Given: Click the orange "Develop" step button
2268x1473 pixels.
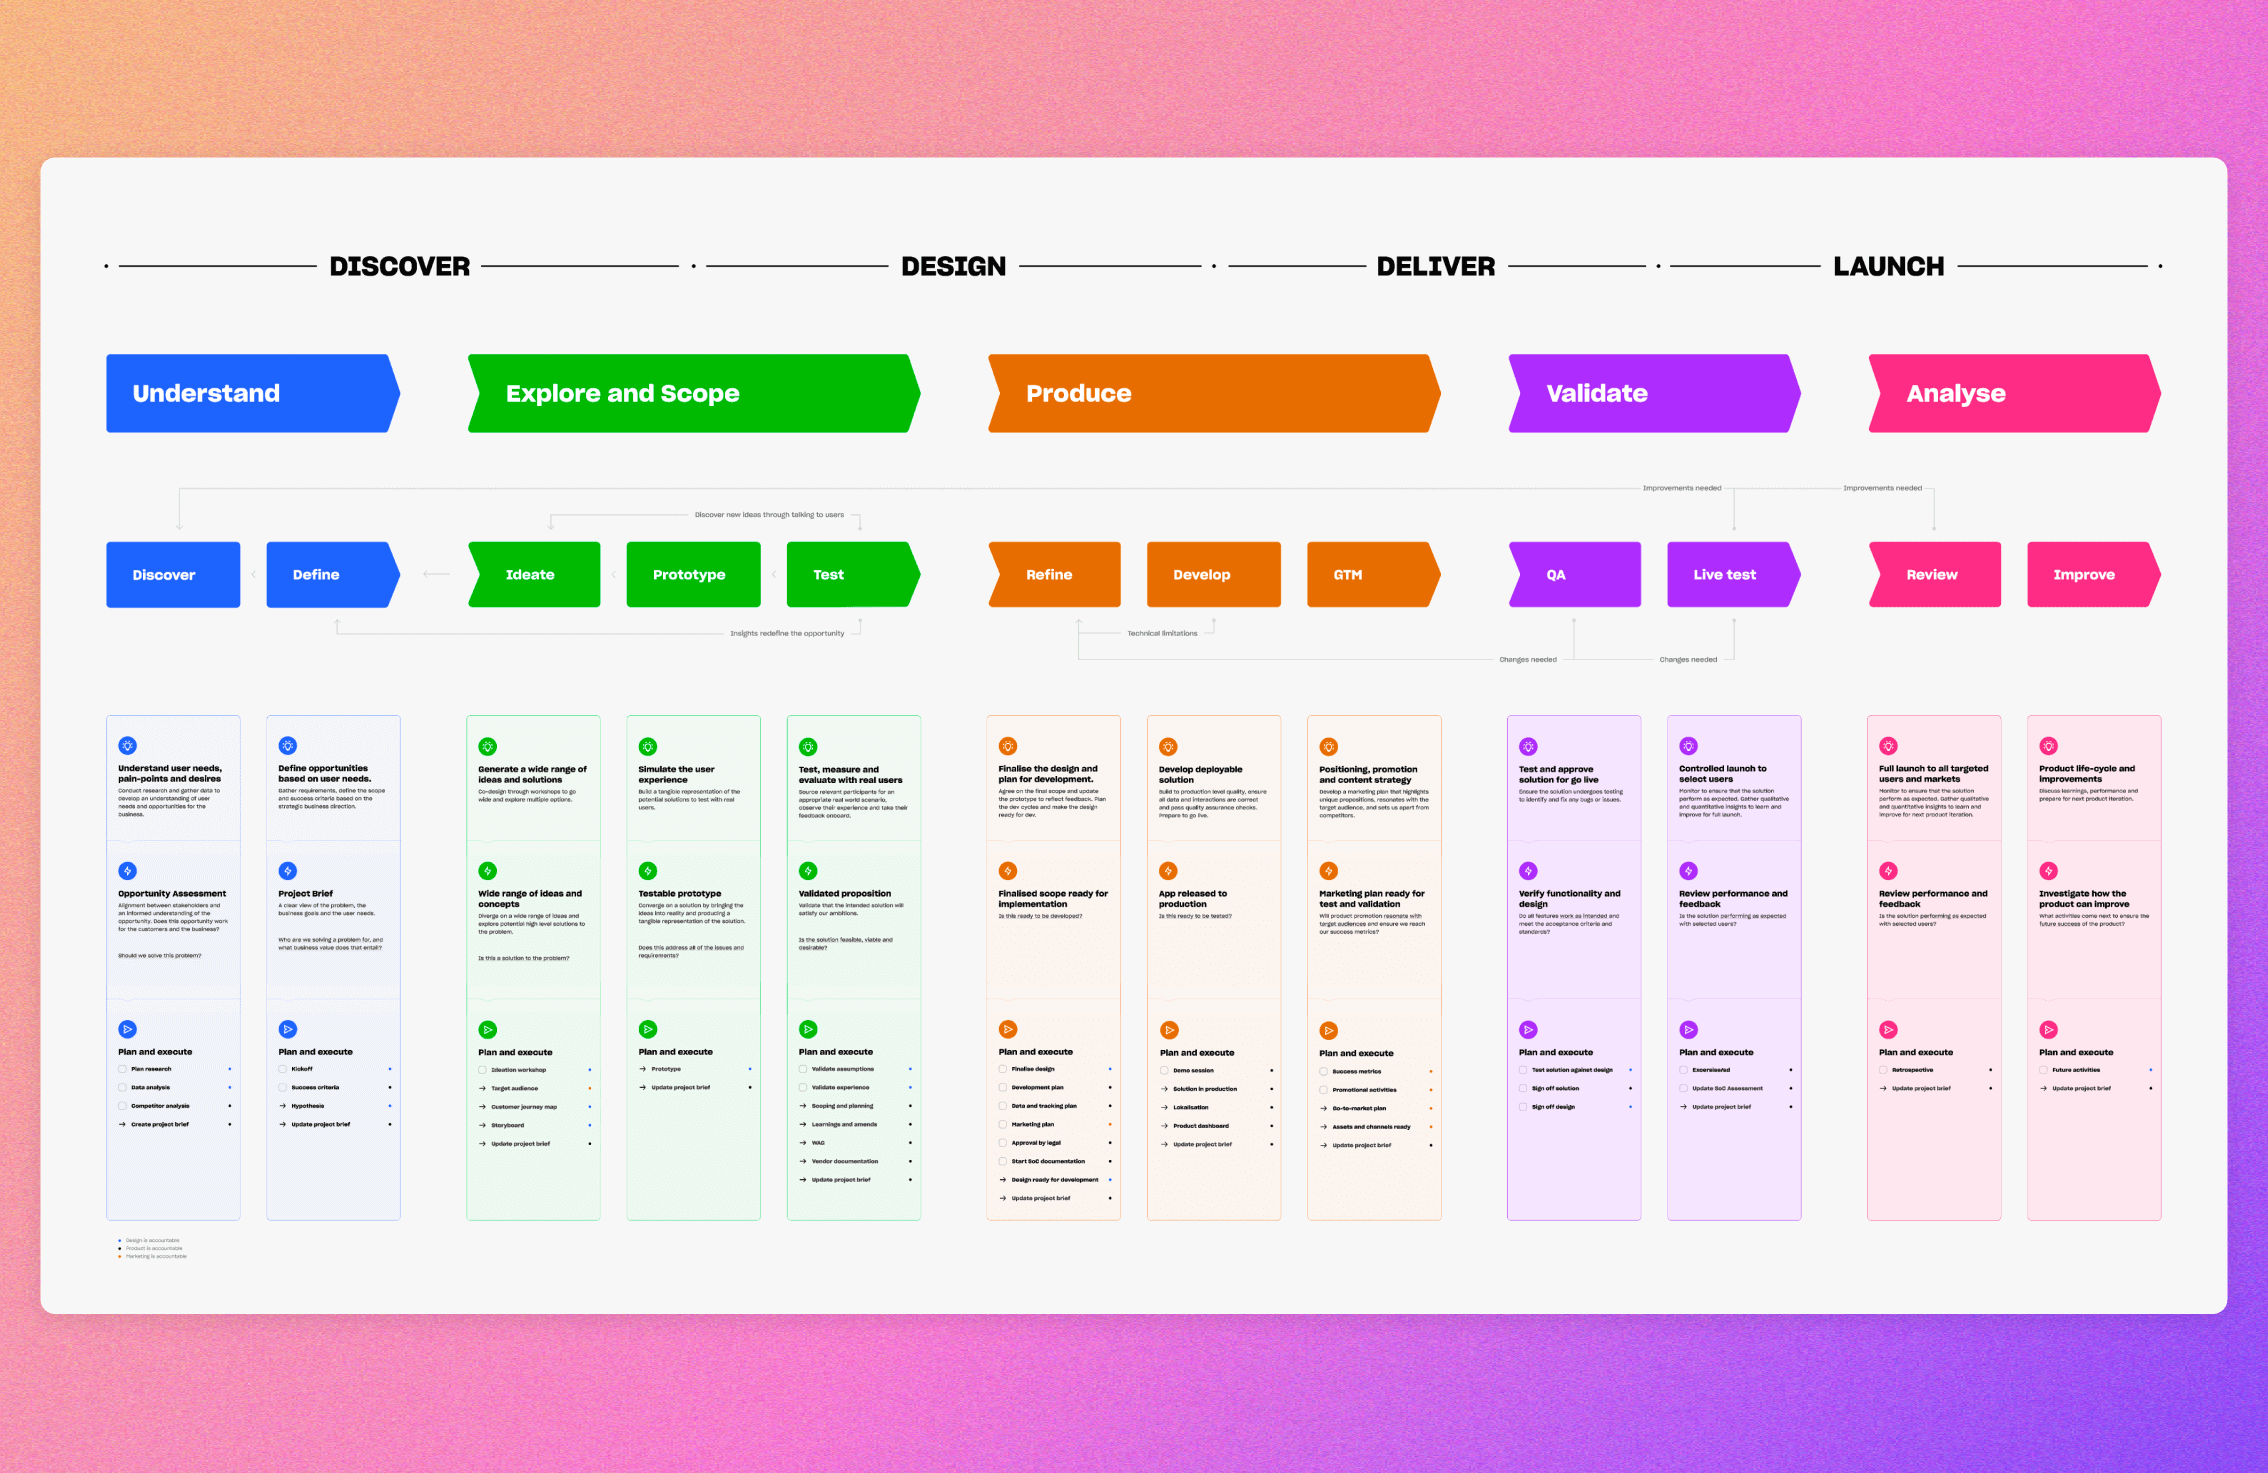Looking at the screenshot, I should [1213, 575].
